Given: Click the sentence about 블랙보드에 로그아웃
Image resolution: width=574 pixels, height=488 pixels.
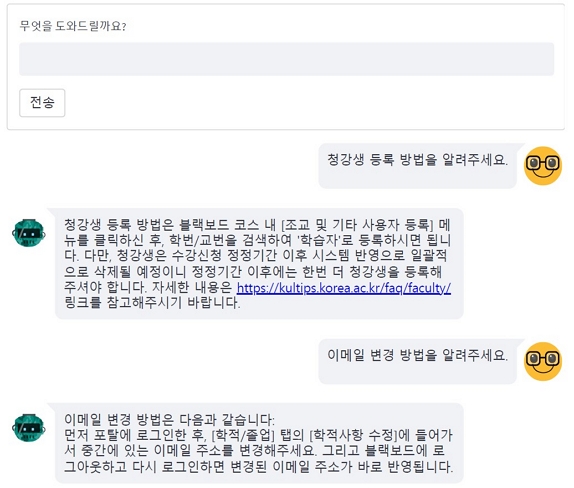Looking at the screenshot, I should [x=259, y=458].
